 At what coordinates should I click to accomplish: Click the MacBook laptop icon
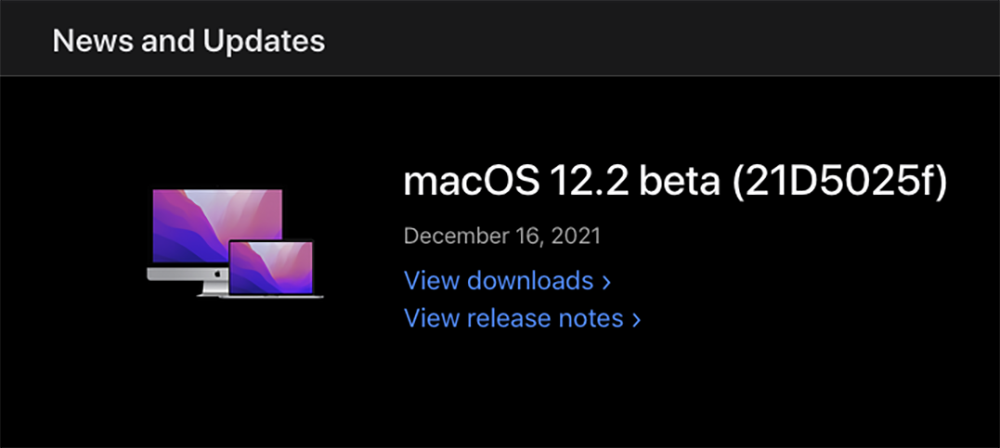(273, 270)
